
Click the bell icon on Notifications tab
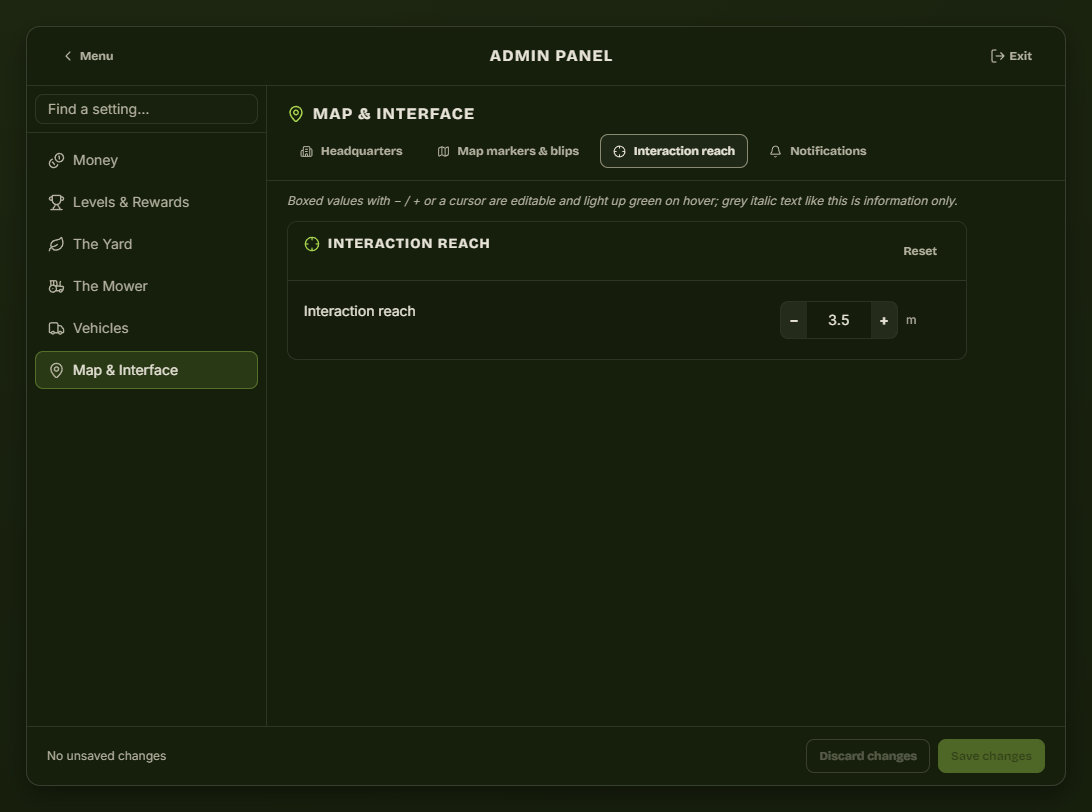point(775,151)
